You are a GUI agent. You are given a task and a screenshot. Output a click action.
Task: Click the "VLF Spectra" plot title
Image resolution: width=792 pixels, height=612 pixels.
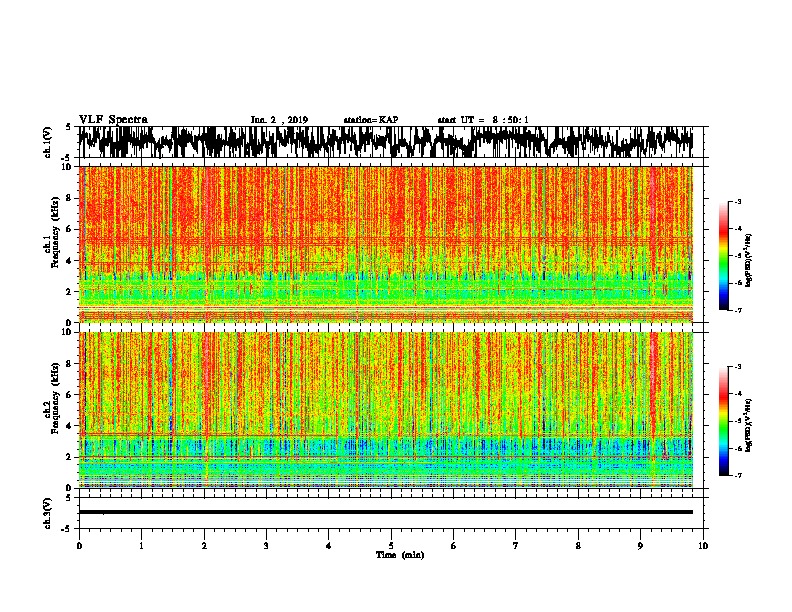(113, 120)
